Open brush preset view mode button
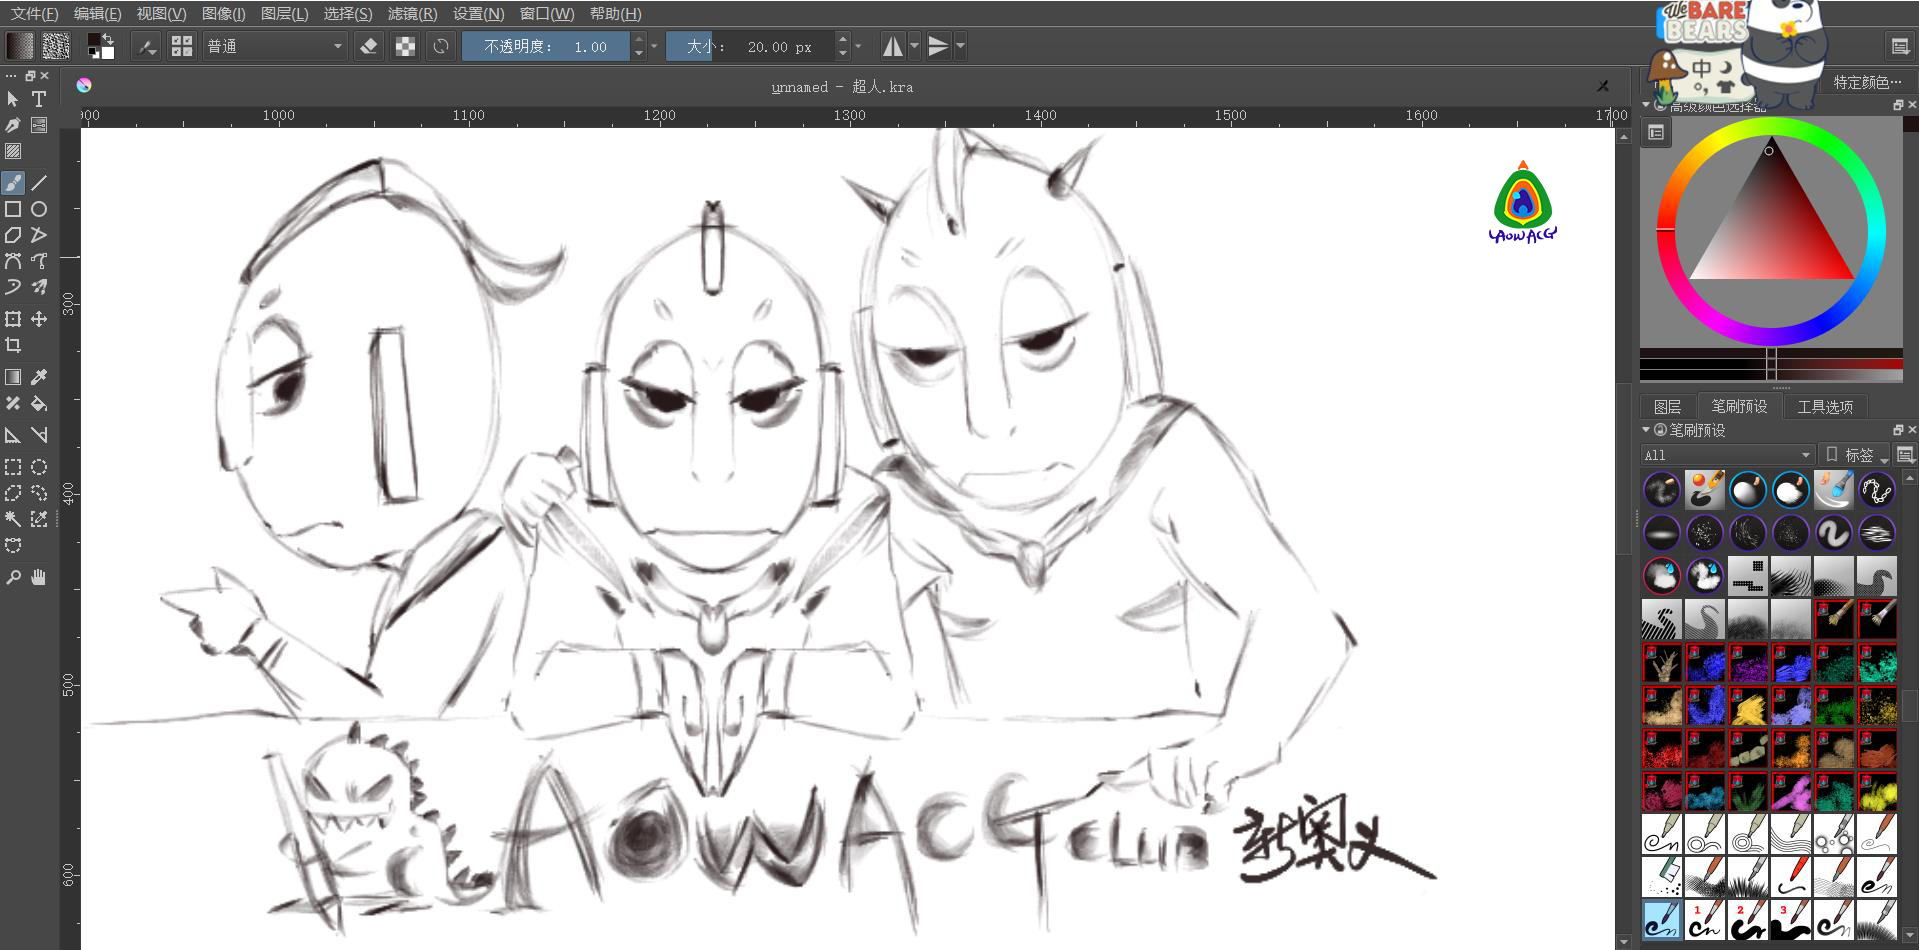 click(1905, 455)
